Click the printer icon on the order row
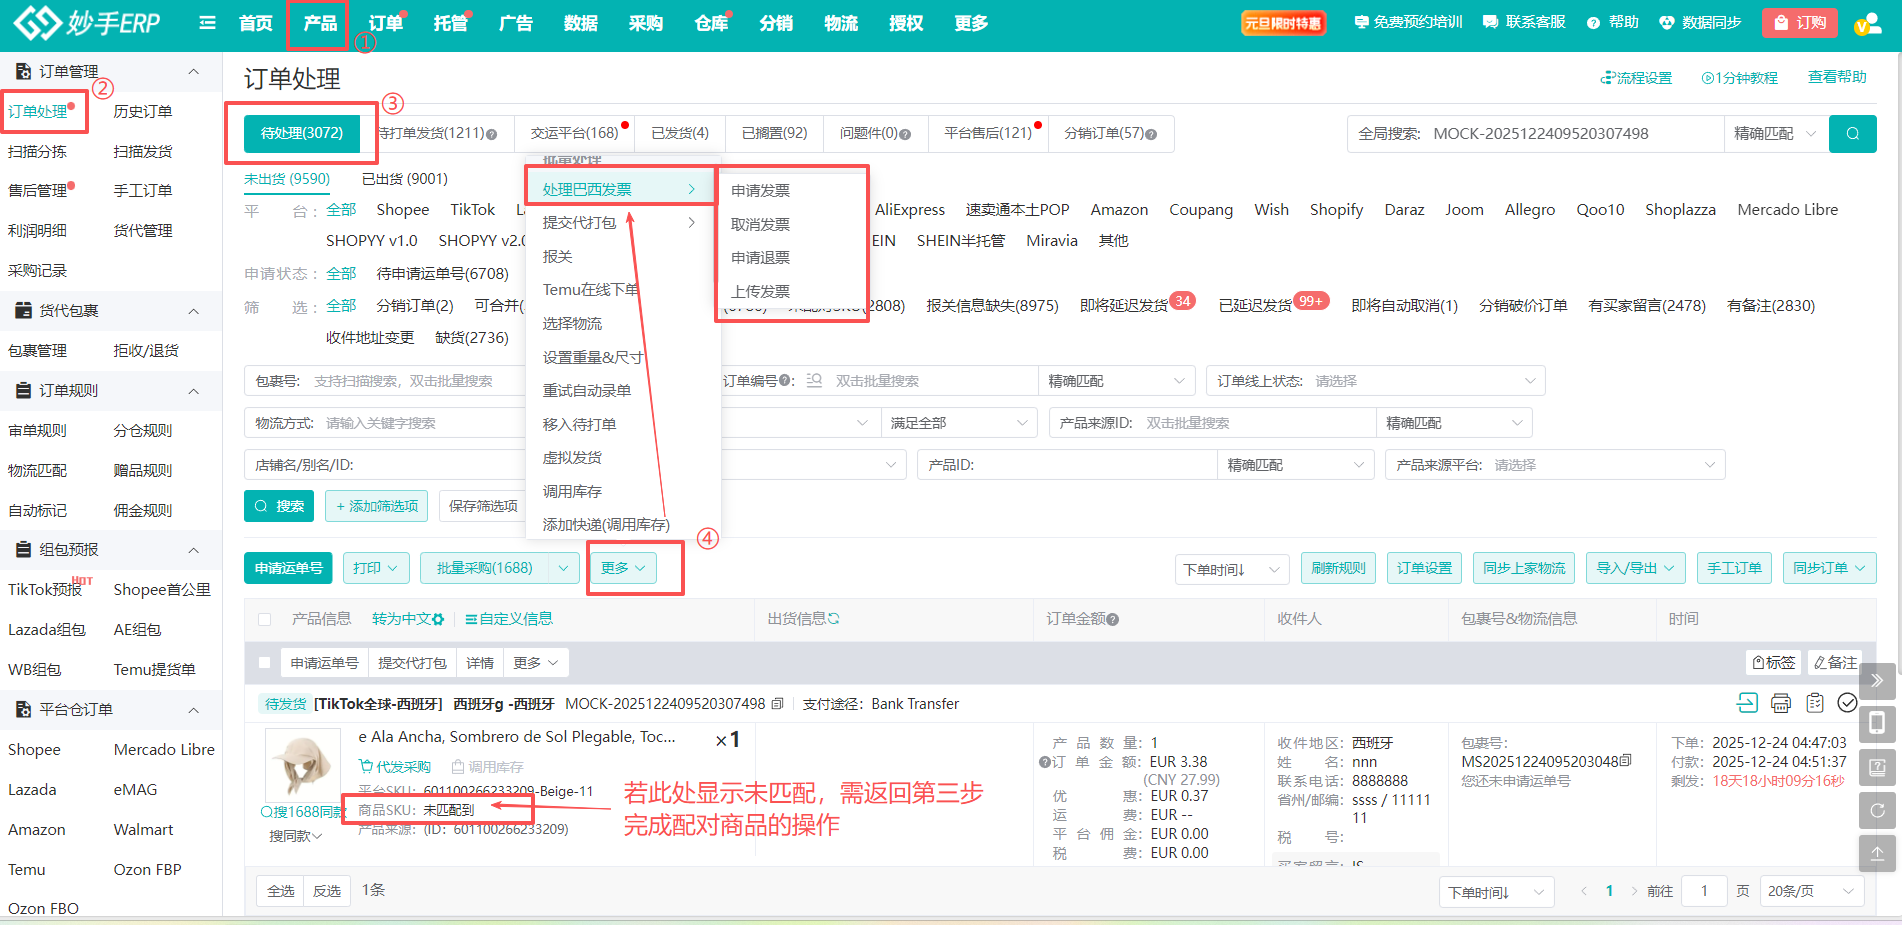This screenshot has height=925, width=1902. coord(1781,703)
